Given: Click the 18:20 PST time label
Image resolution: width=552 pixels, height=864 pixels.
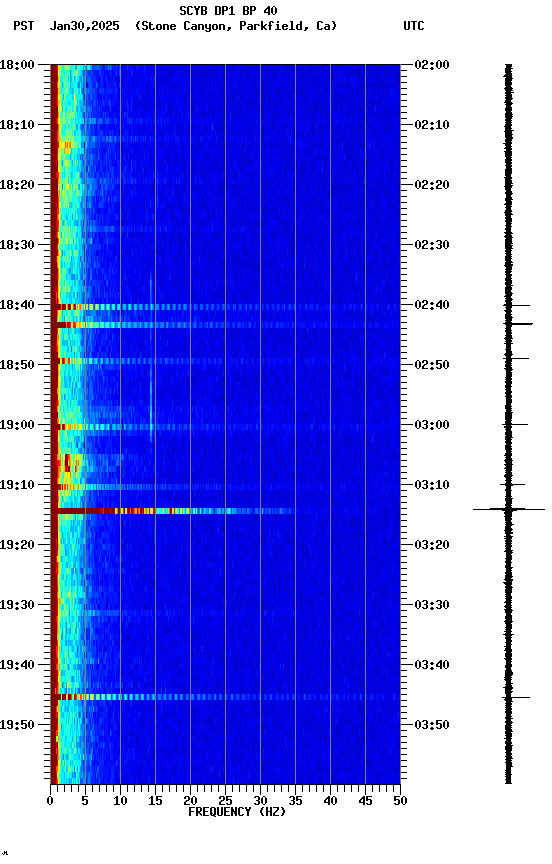Looking at the screenshot, I should click(x=17, y=185).
